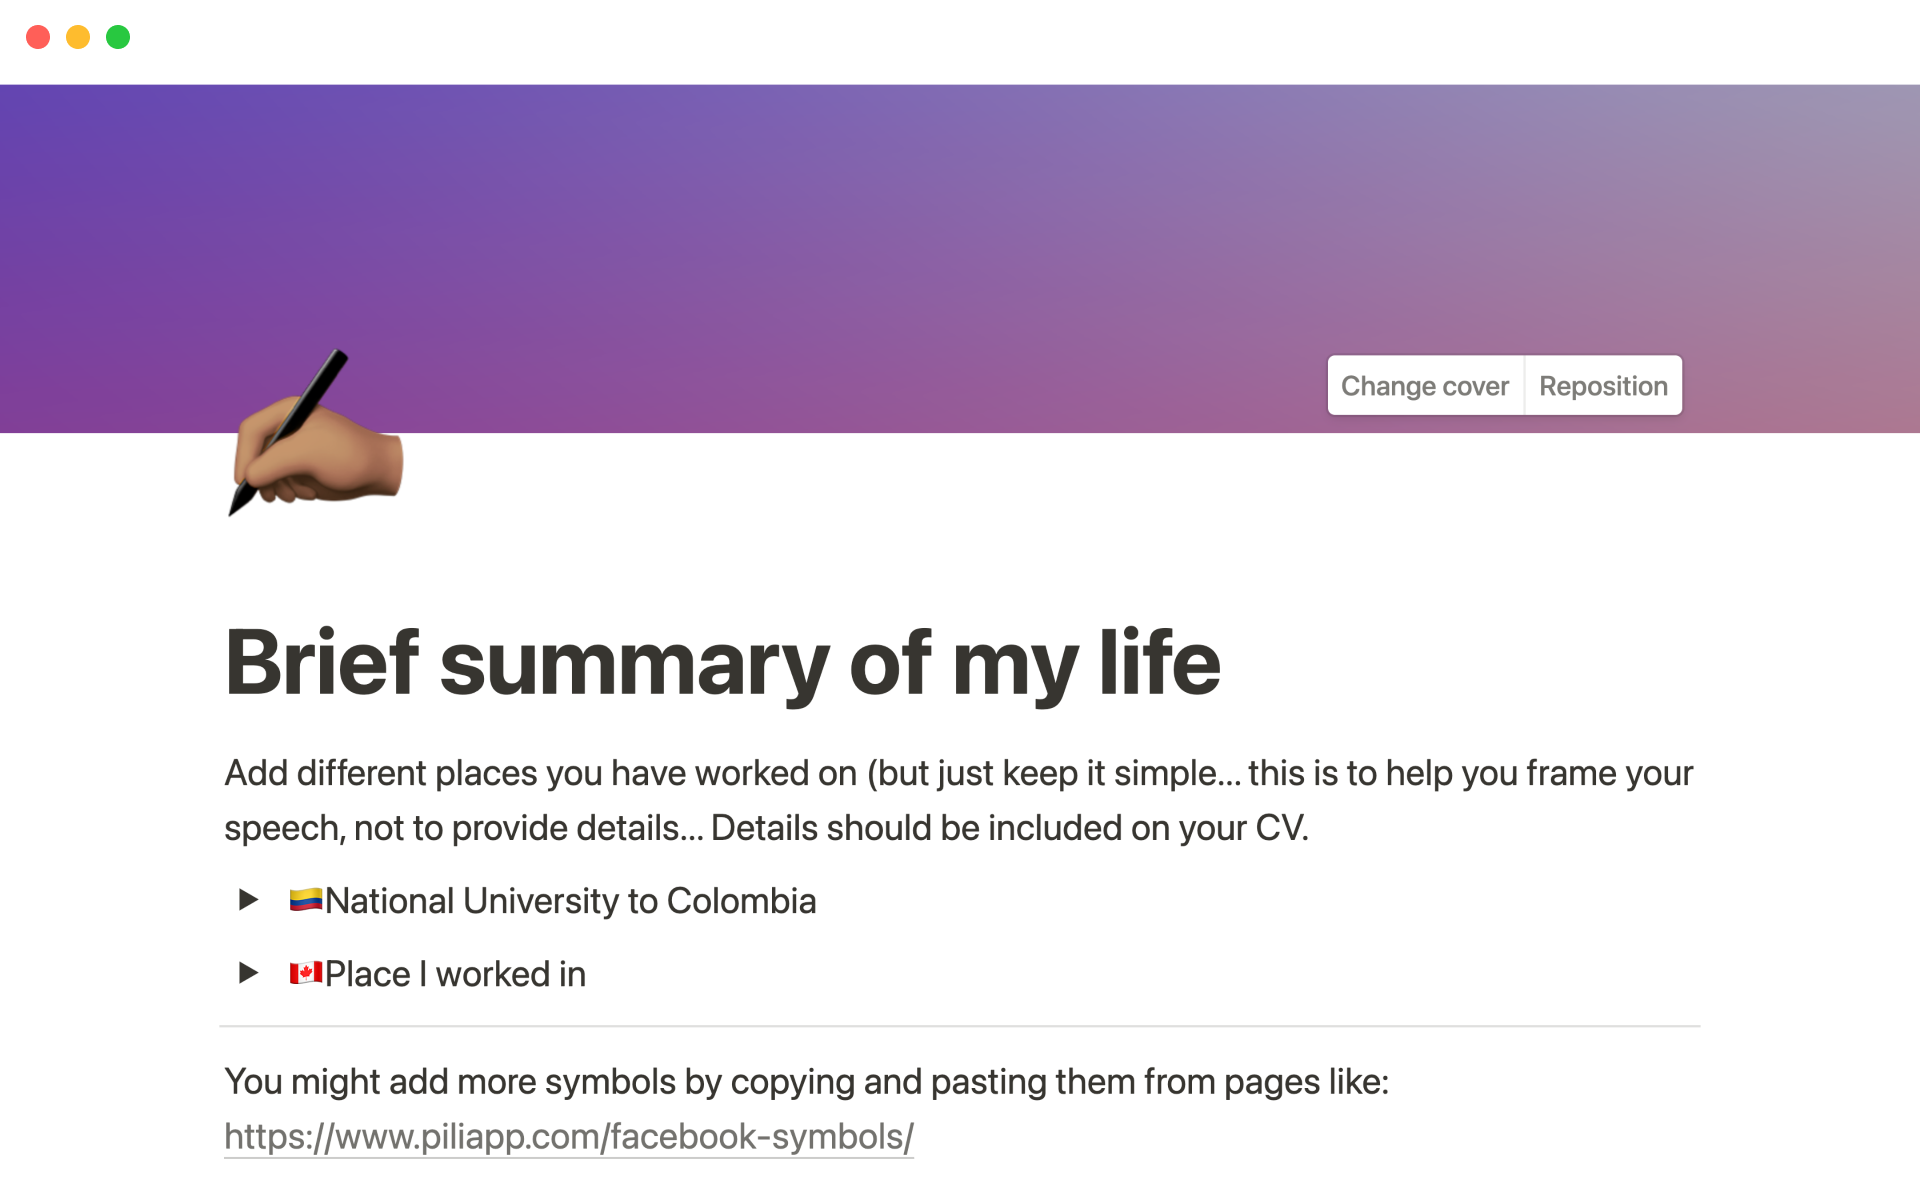Expand the Place I worked in toggle
This screenshot has width=1920, height=1200.
click(x=248, y=973)
